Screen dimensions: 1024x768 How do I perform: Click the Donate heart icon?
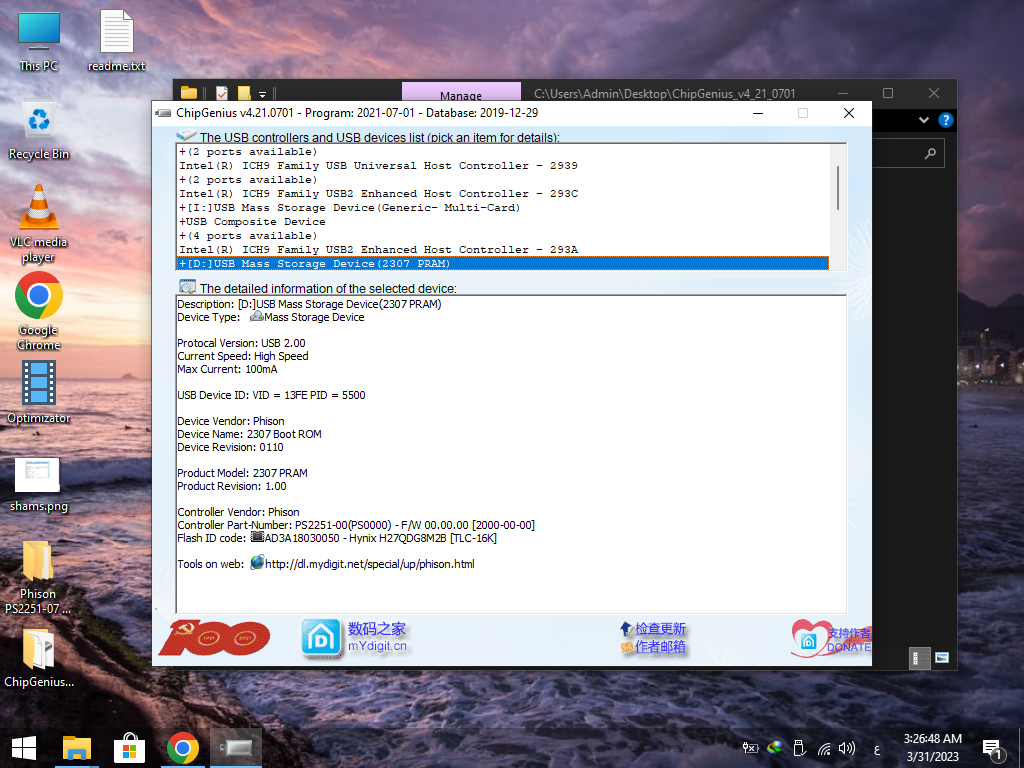(808, 638)
